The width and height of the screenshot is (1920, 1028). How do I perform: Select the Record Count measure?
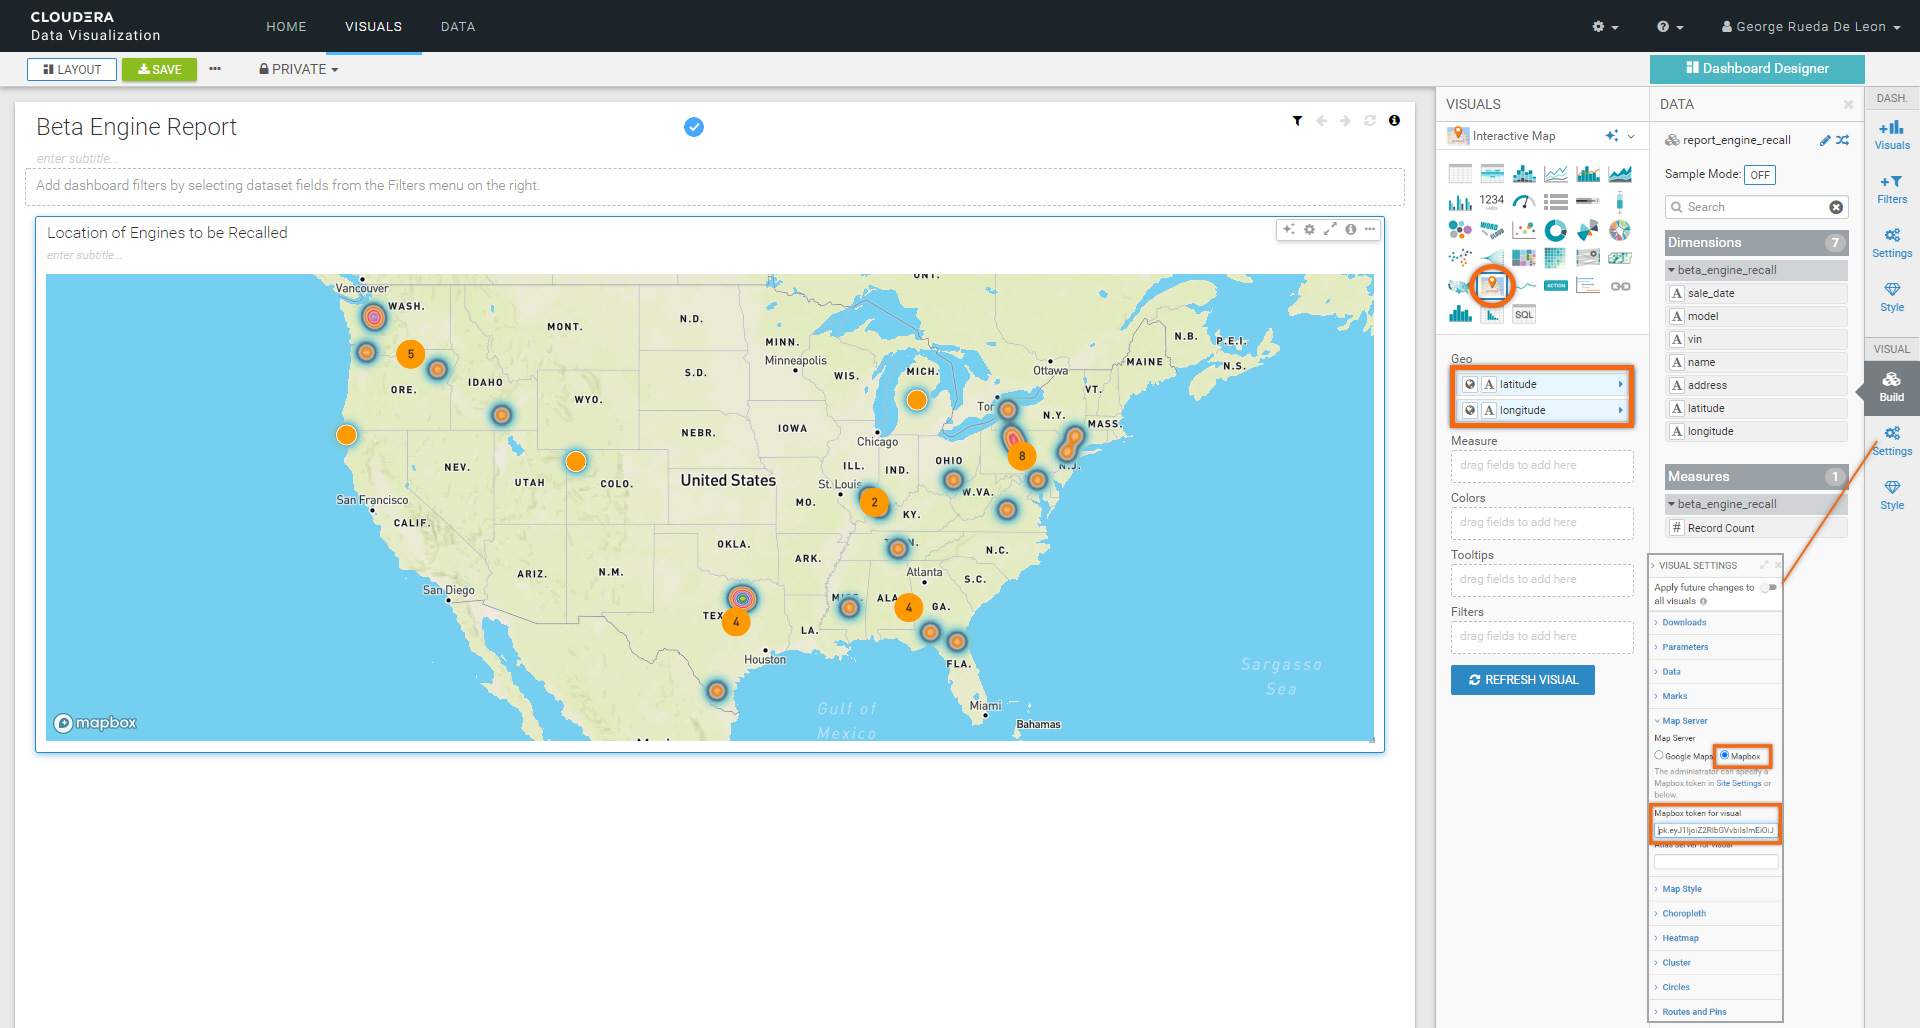1756,528
